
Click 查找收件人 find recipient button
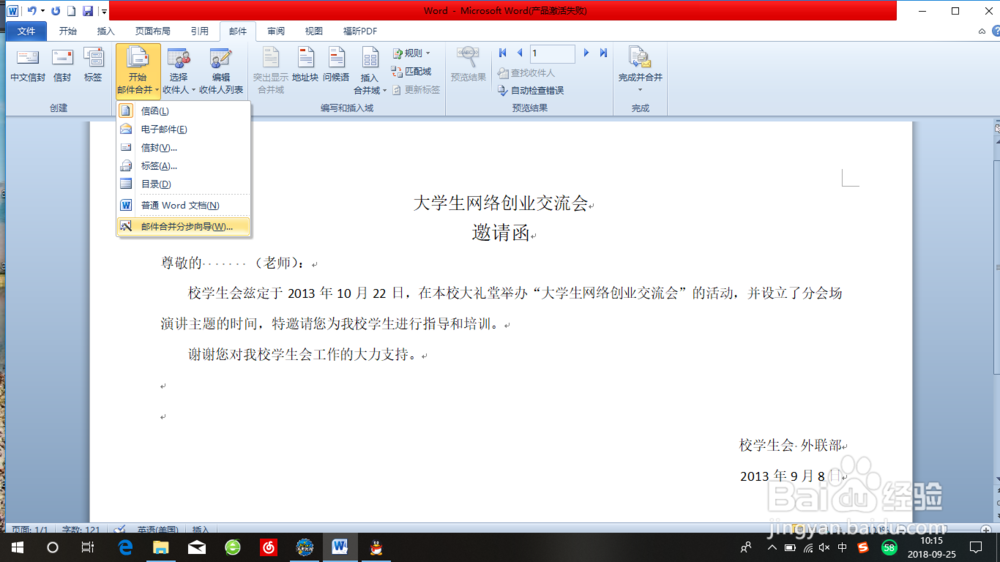pos(526,73)
